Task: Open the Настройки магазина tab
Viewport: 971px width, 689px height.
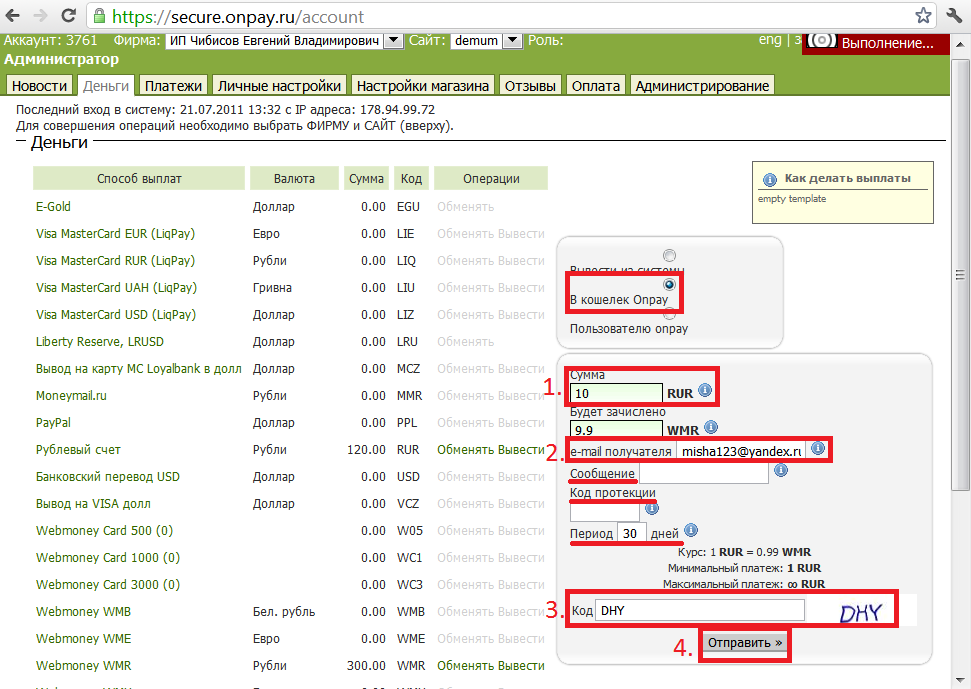Action: coord(423,86)
